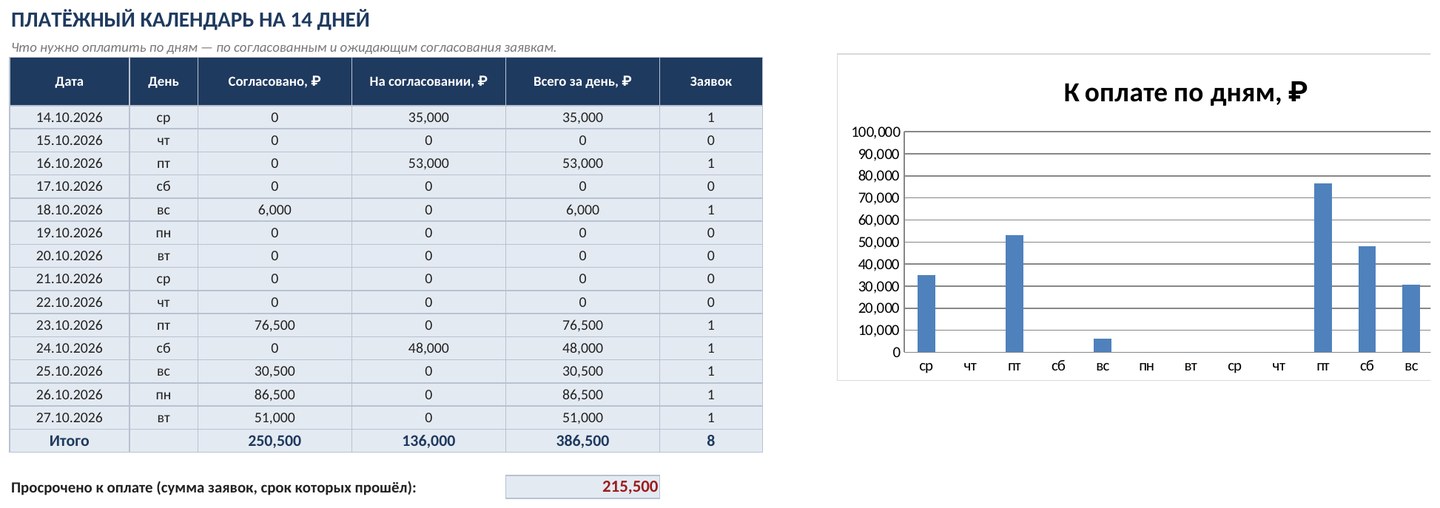Select the Согласовано total 250,500
The image size is (1440, 508).
pyautogui.click(x=274, y=440)
